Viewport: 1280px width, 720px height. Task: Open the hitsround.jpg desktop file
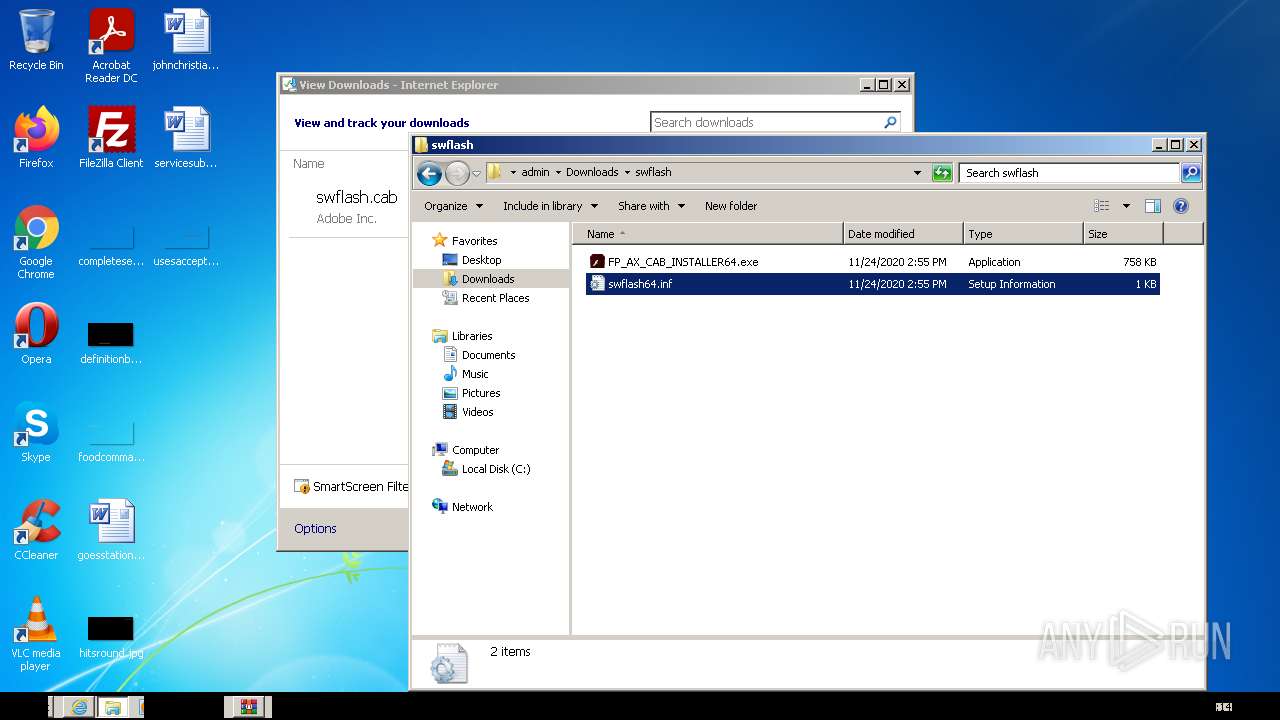[111, 636]
